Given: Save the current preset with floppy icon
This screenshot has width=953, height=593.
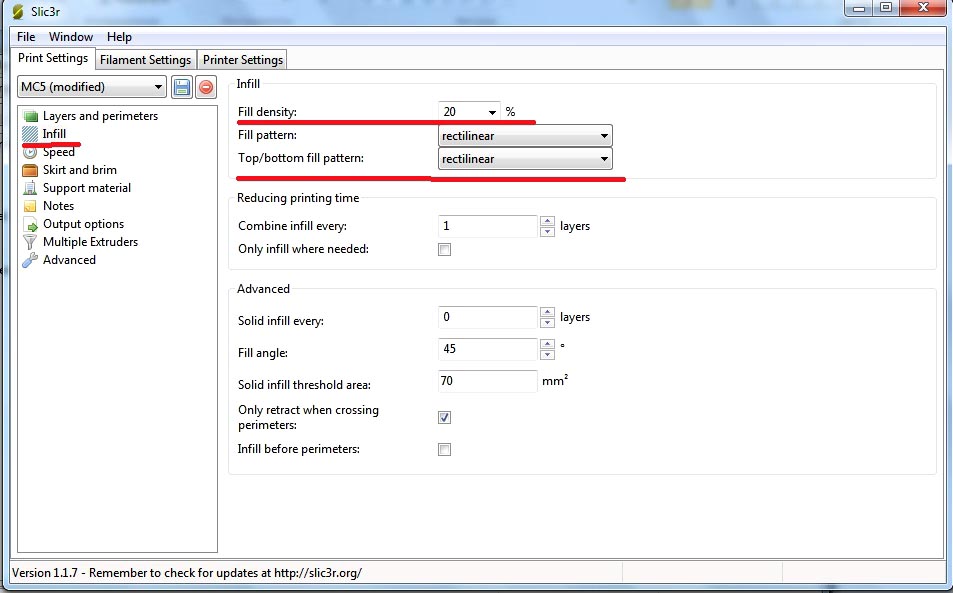Looking at the screenshot, I should pyautogui.click(x=182, y=87).
